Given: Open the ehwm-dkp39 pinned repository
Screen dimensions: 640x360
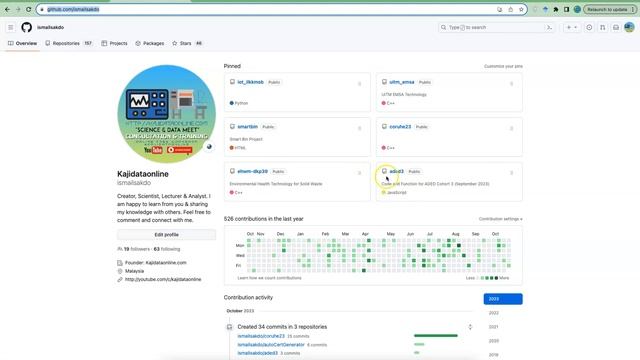Looking at the screenshot, I should tap(252, 171).
